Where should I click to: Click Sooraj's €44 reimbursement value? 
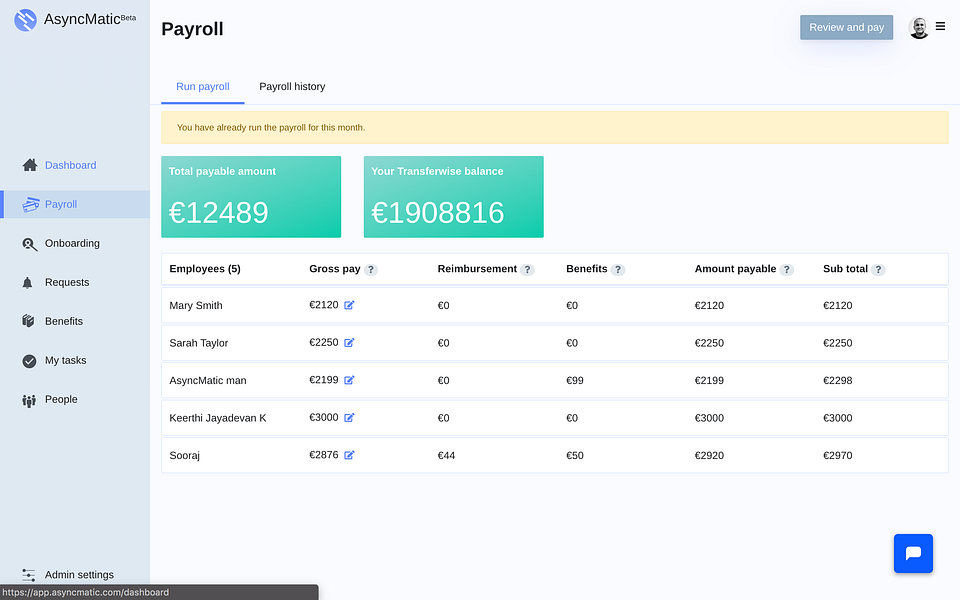tap(446, 456)
